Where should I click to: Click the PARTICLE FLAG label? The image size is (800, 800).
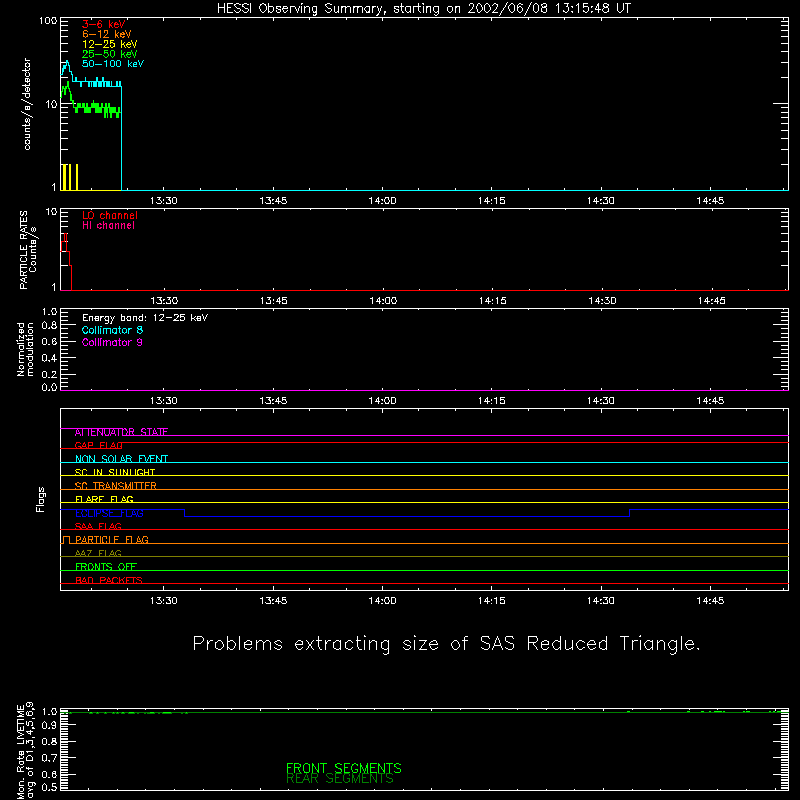point(111,540)
